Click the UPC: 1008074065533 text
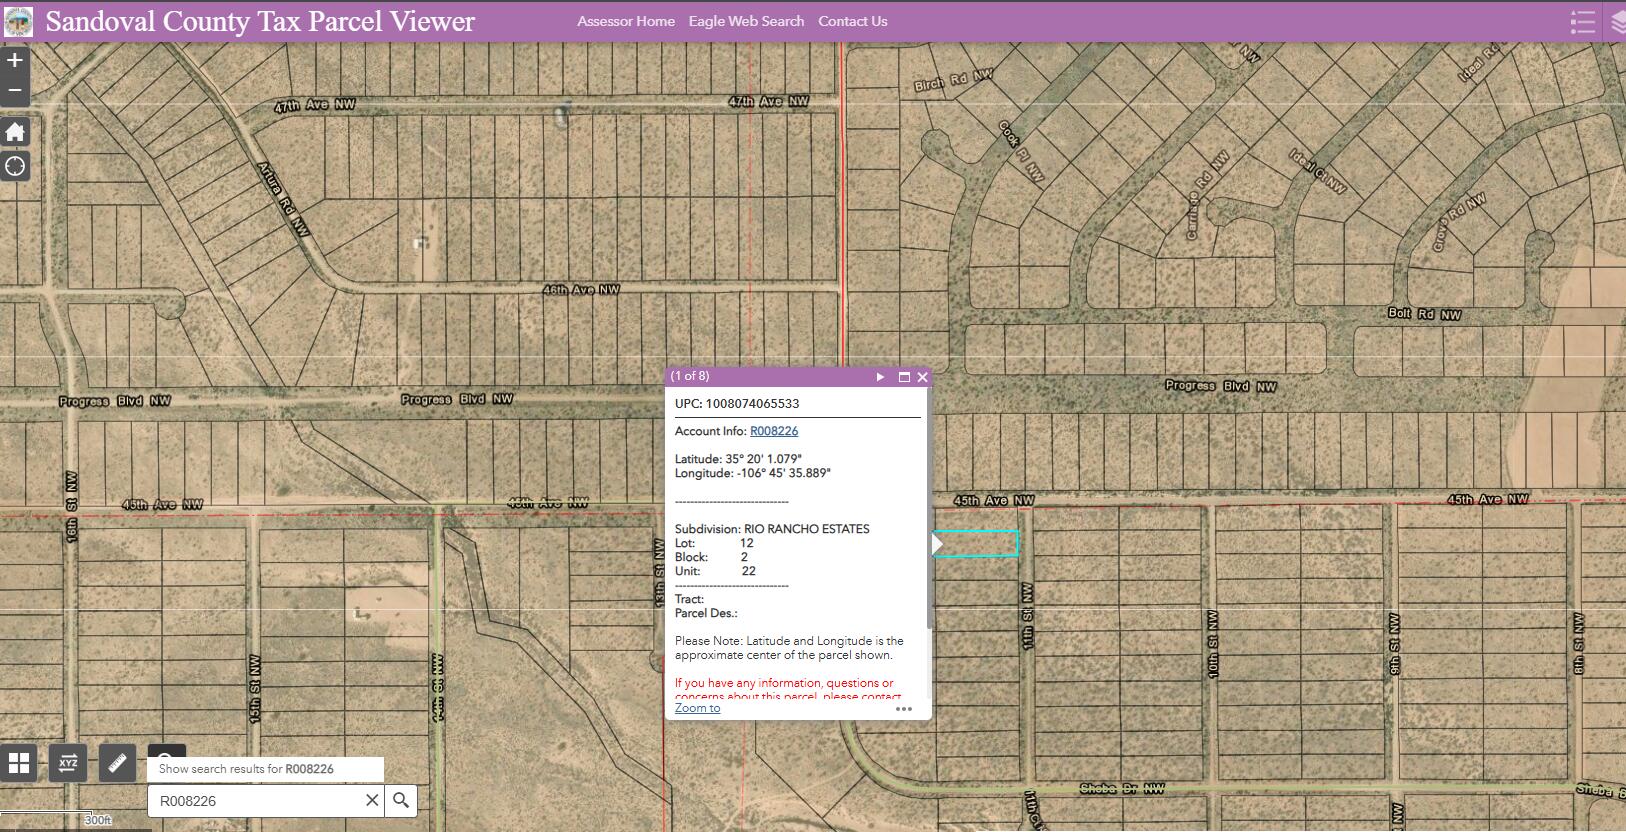Screen dimensions: 1626x832 pyautogui.click(x=737, y=404)
